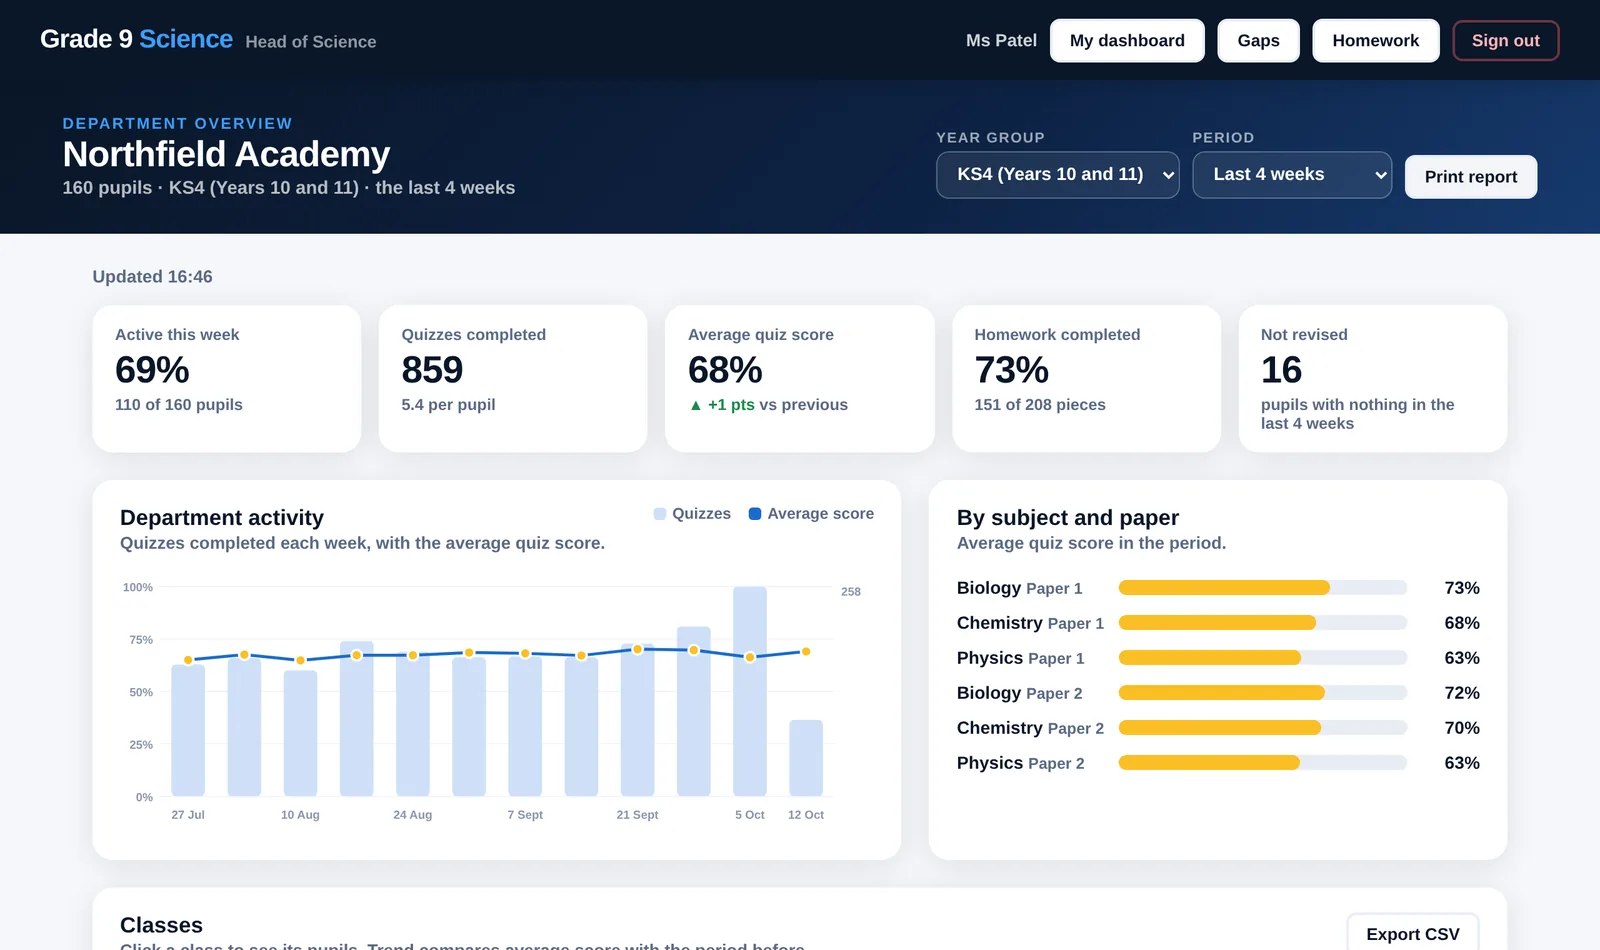Open the Period dropdown showing Last 4 weeks

[x=1292, y=175]
